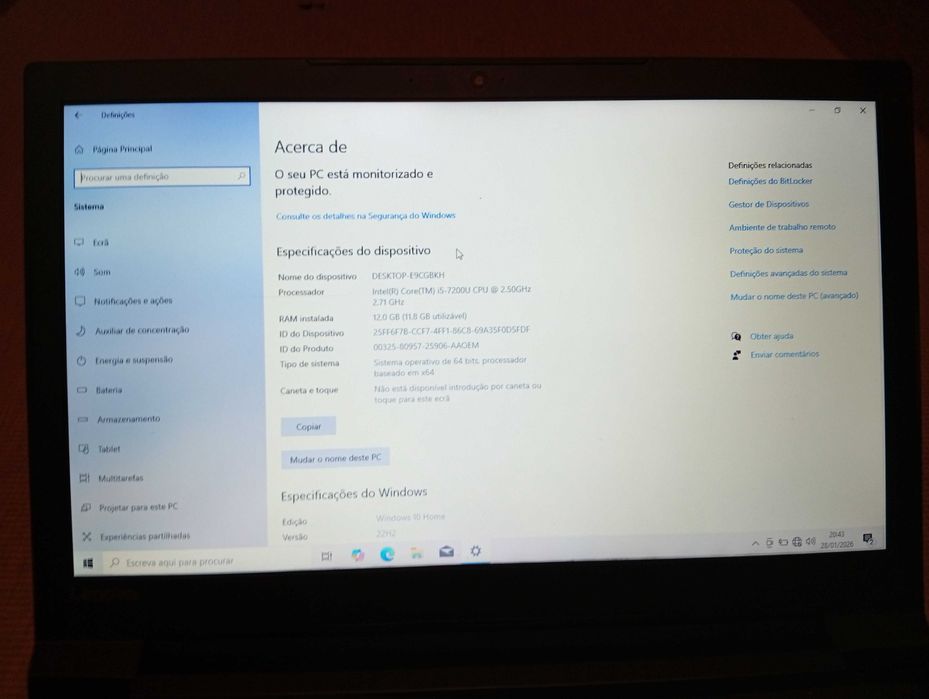The image size is (929, 699).
Task: Open Ambiente de trabalho remoto link
Action: click(x=782, y=227)
